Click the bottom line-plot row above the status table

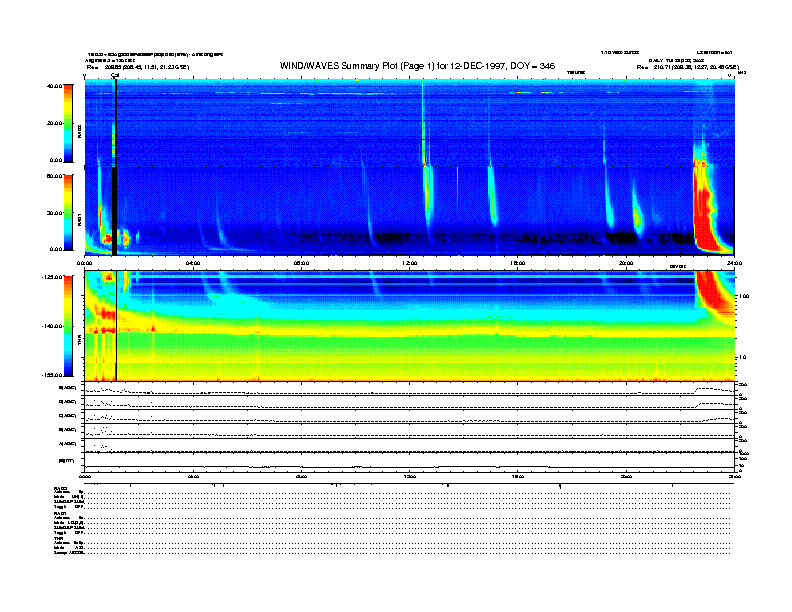tap(409, 463)
